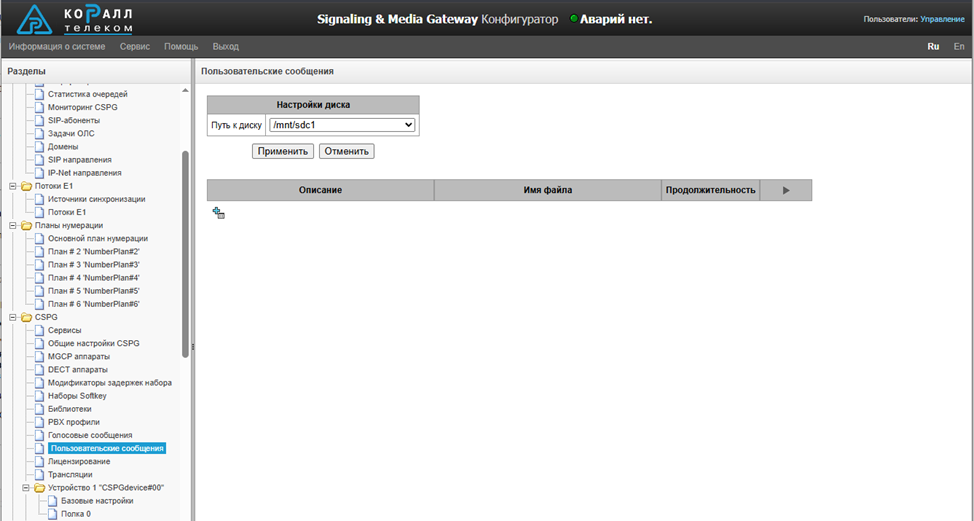The image size is (974, 521).
Task: Click the CSPG folder icon
Action: [26, 317]
